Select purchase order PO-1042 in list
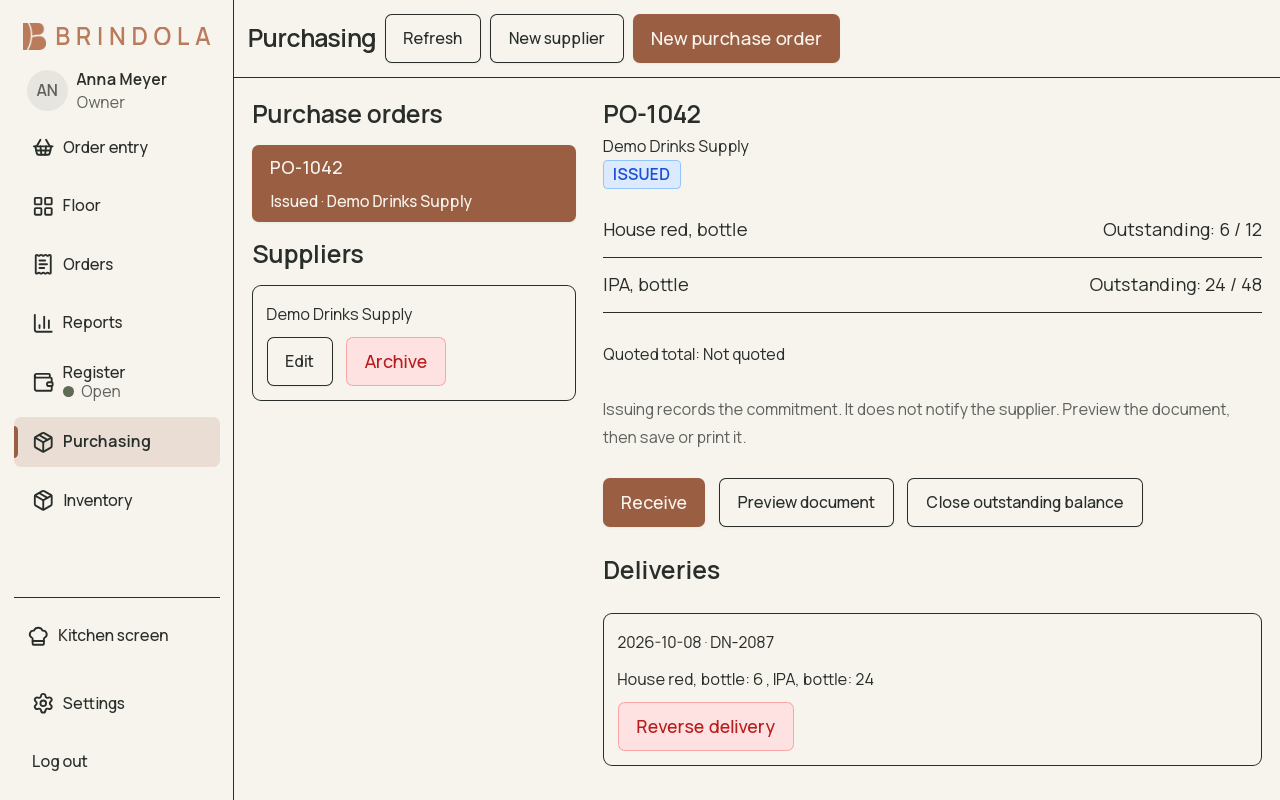The height and width of the screenshot is (800, 1280). click(x=414, y=184)
